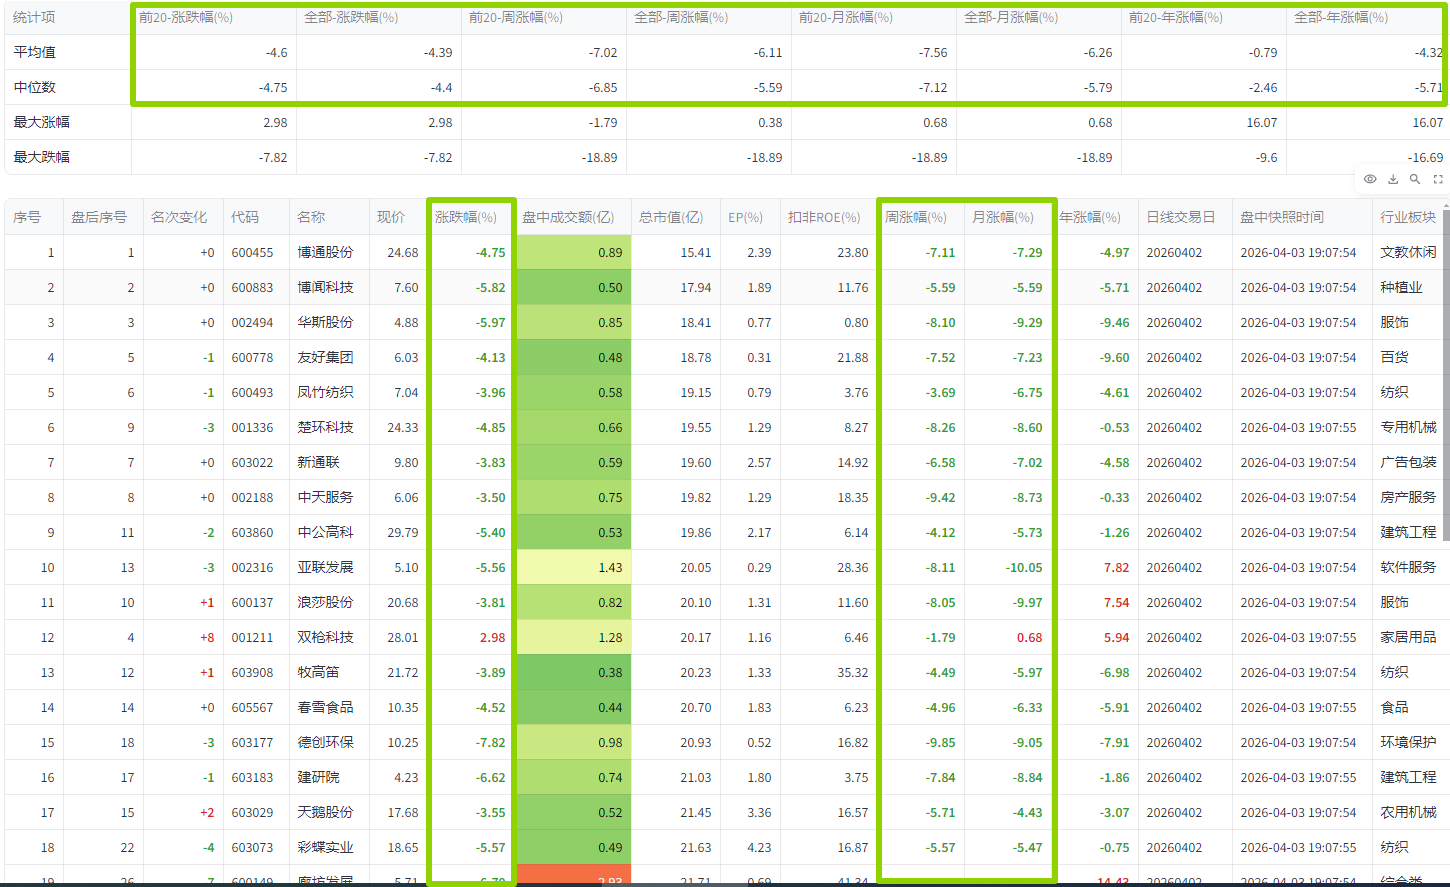The image size is (1450, 887).
Task: Toggle the eye visibility icon above the stock table
Action: tap(1370, 179)
